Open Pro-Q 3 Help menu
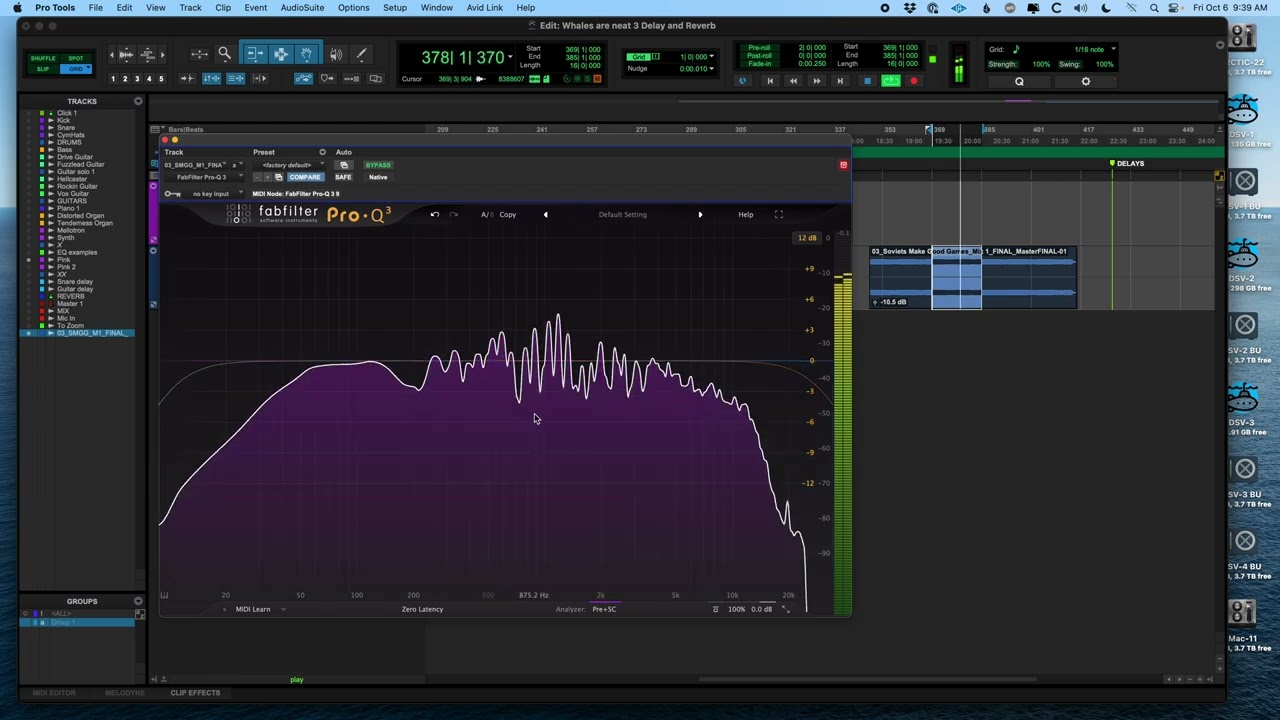1280x720 pixels. tap(746, 214)
